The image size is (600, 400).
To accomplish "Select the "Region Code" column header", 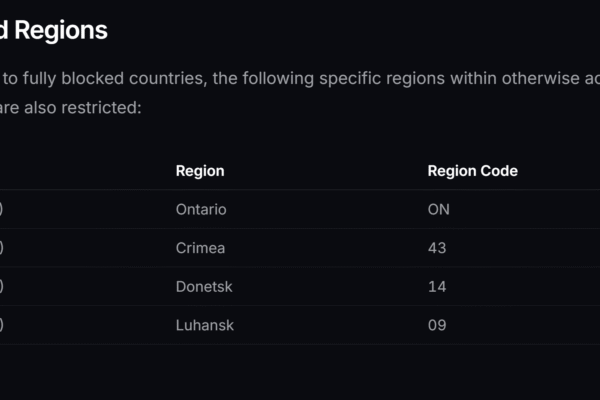I will point(472,171).
